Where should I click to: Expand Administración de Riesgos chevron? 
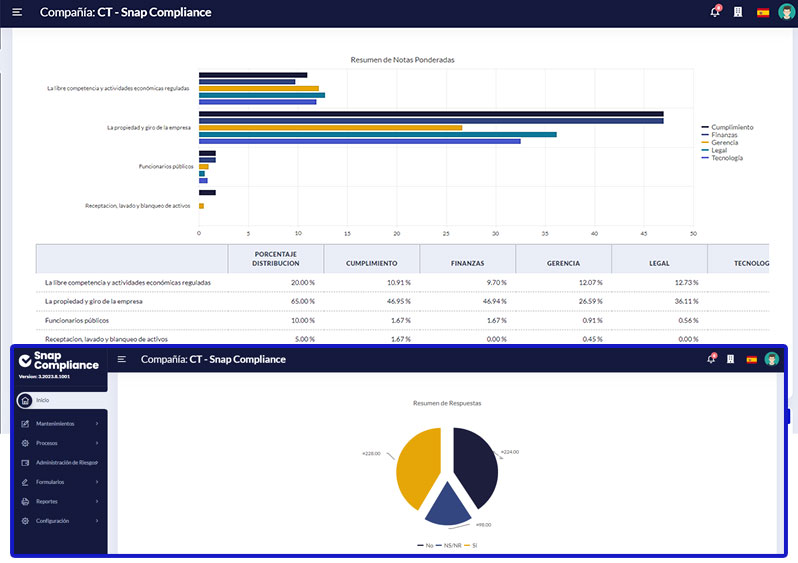pyautogui.click(x=97, y=463)
